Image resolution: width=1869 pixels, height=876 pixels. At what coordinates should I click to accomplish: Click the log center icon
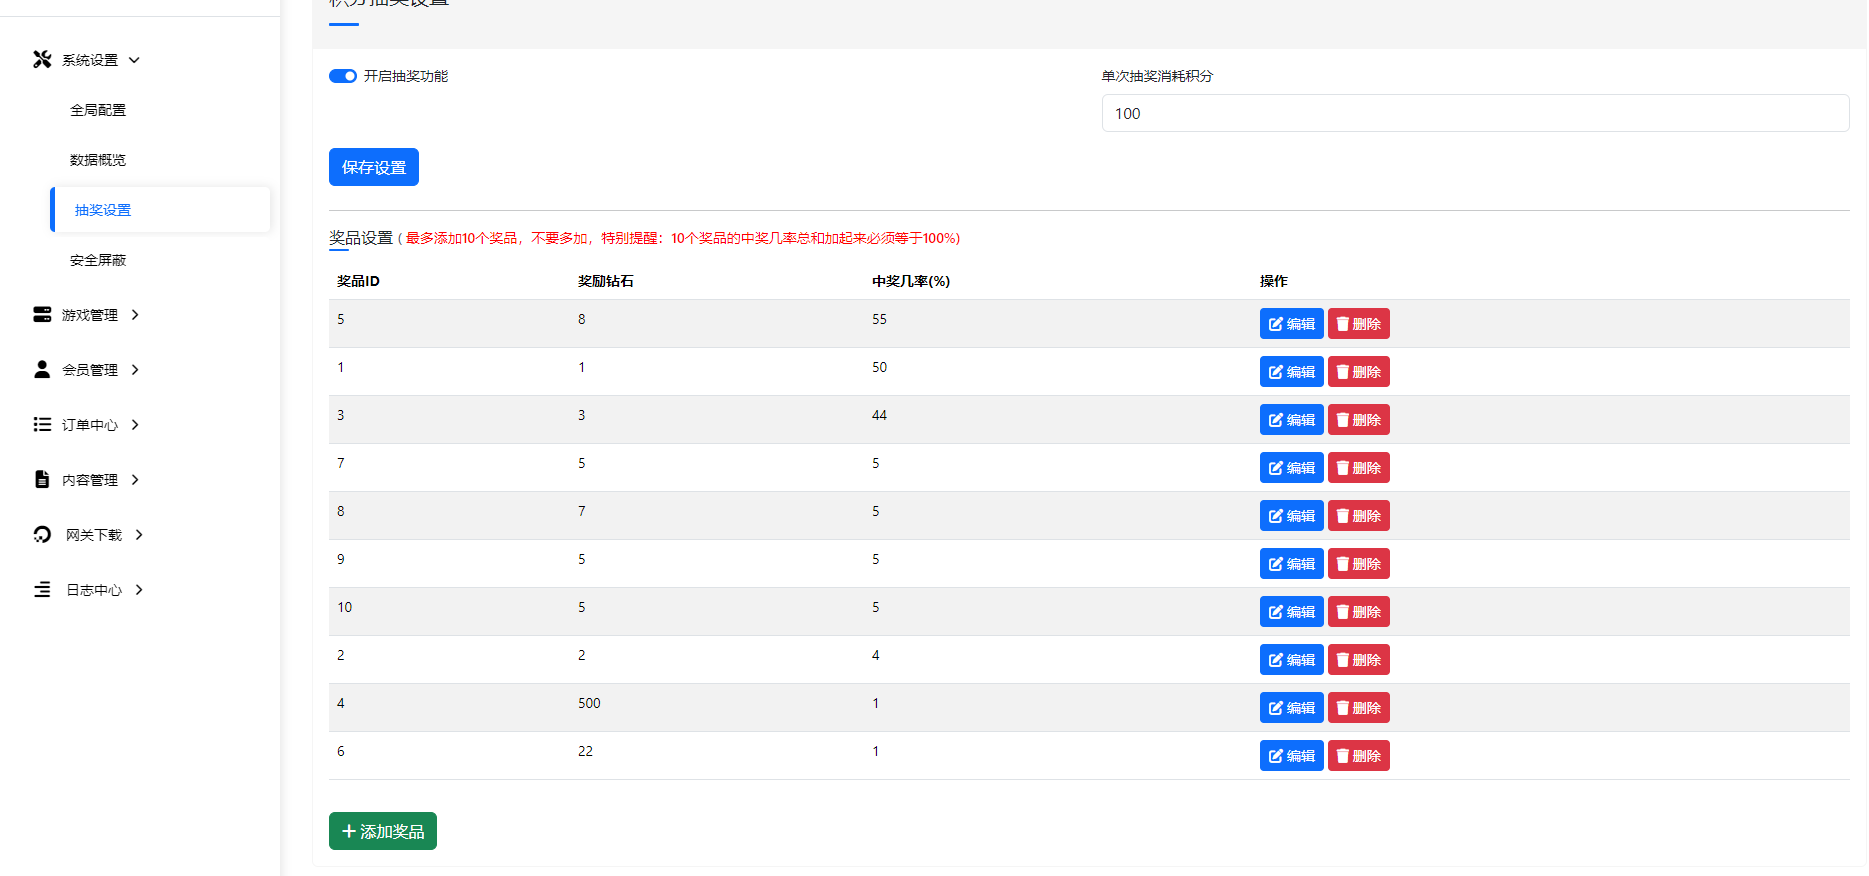pos(42,590)
